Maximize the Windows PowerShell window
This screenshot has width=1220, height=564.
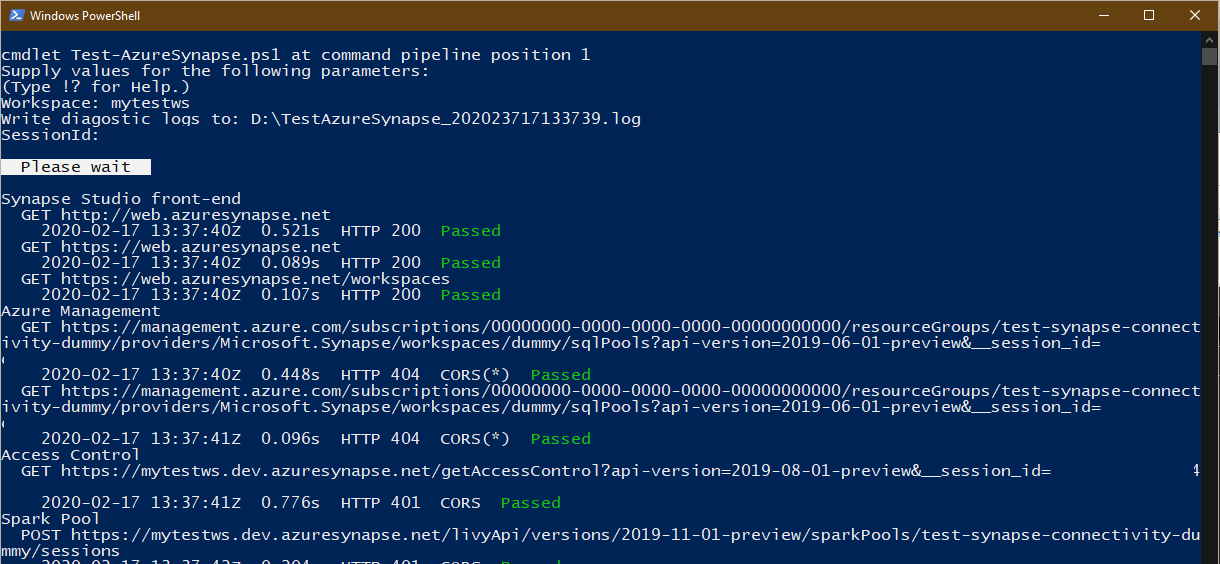[1149, 15]
